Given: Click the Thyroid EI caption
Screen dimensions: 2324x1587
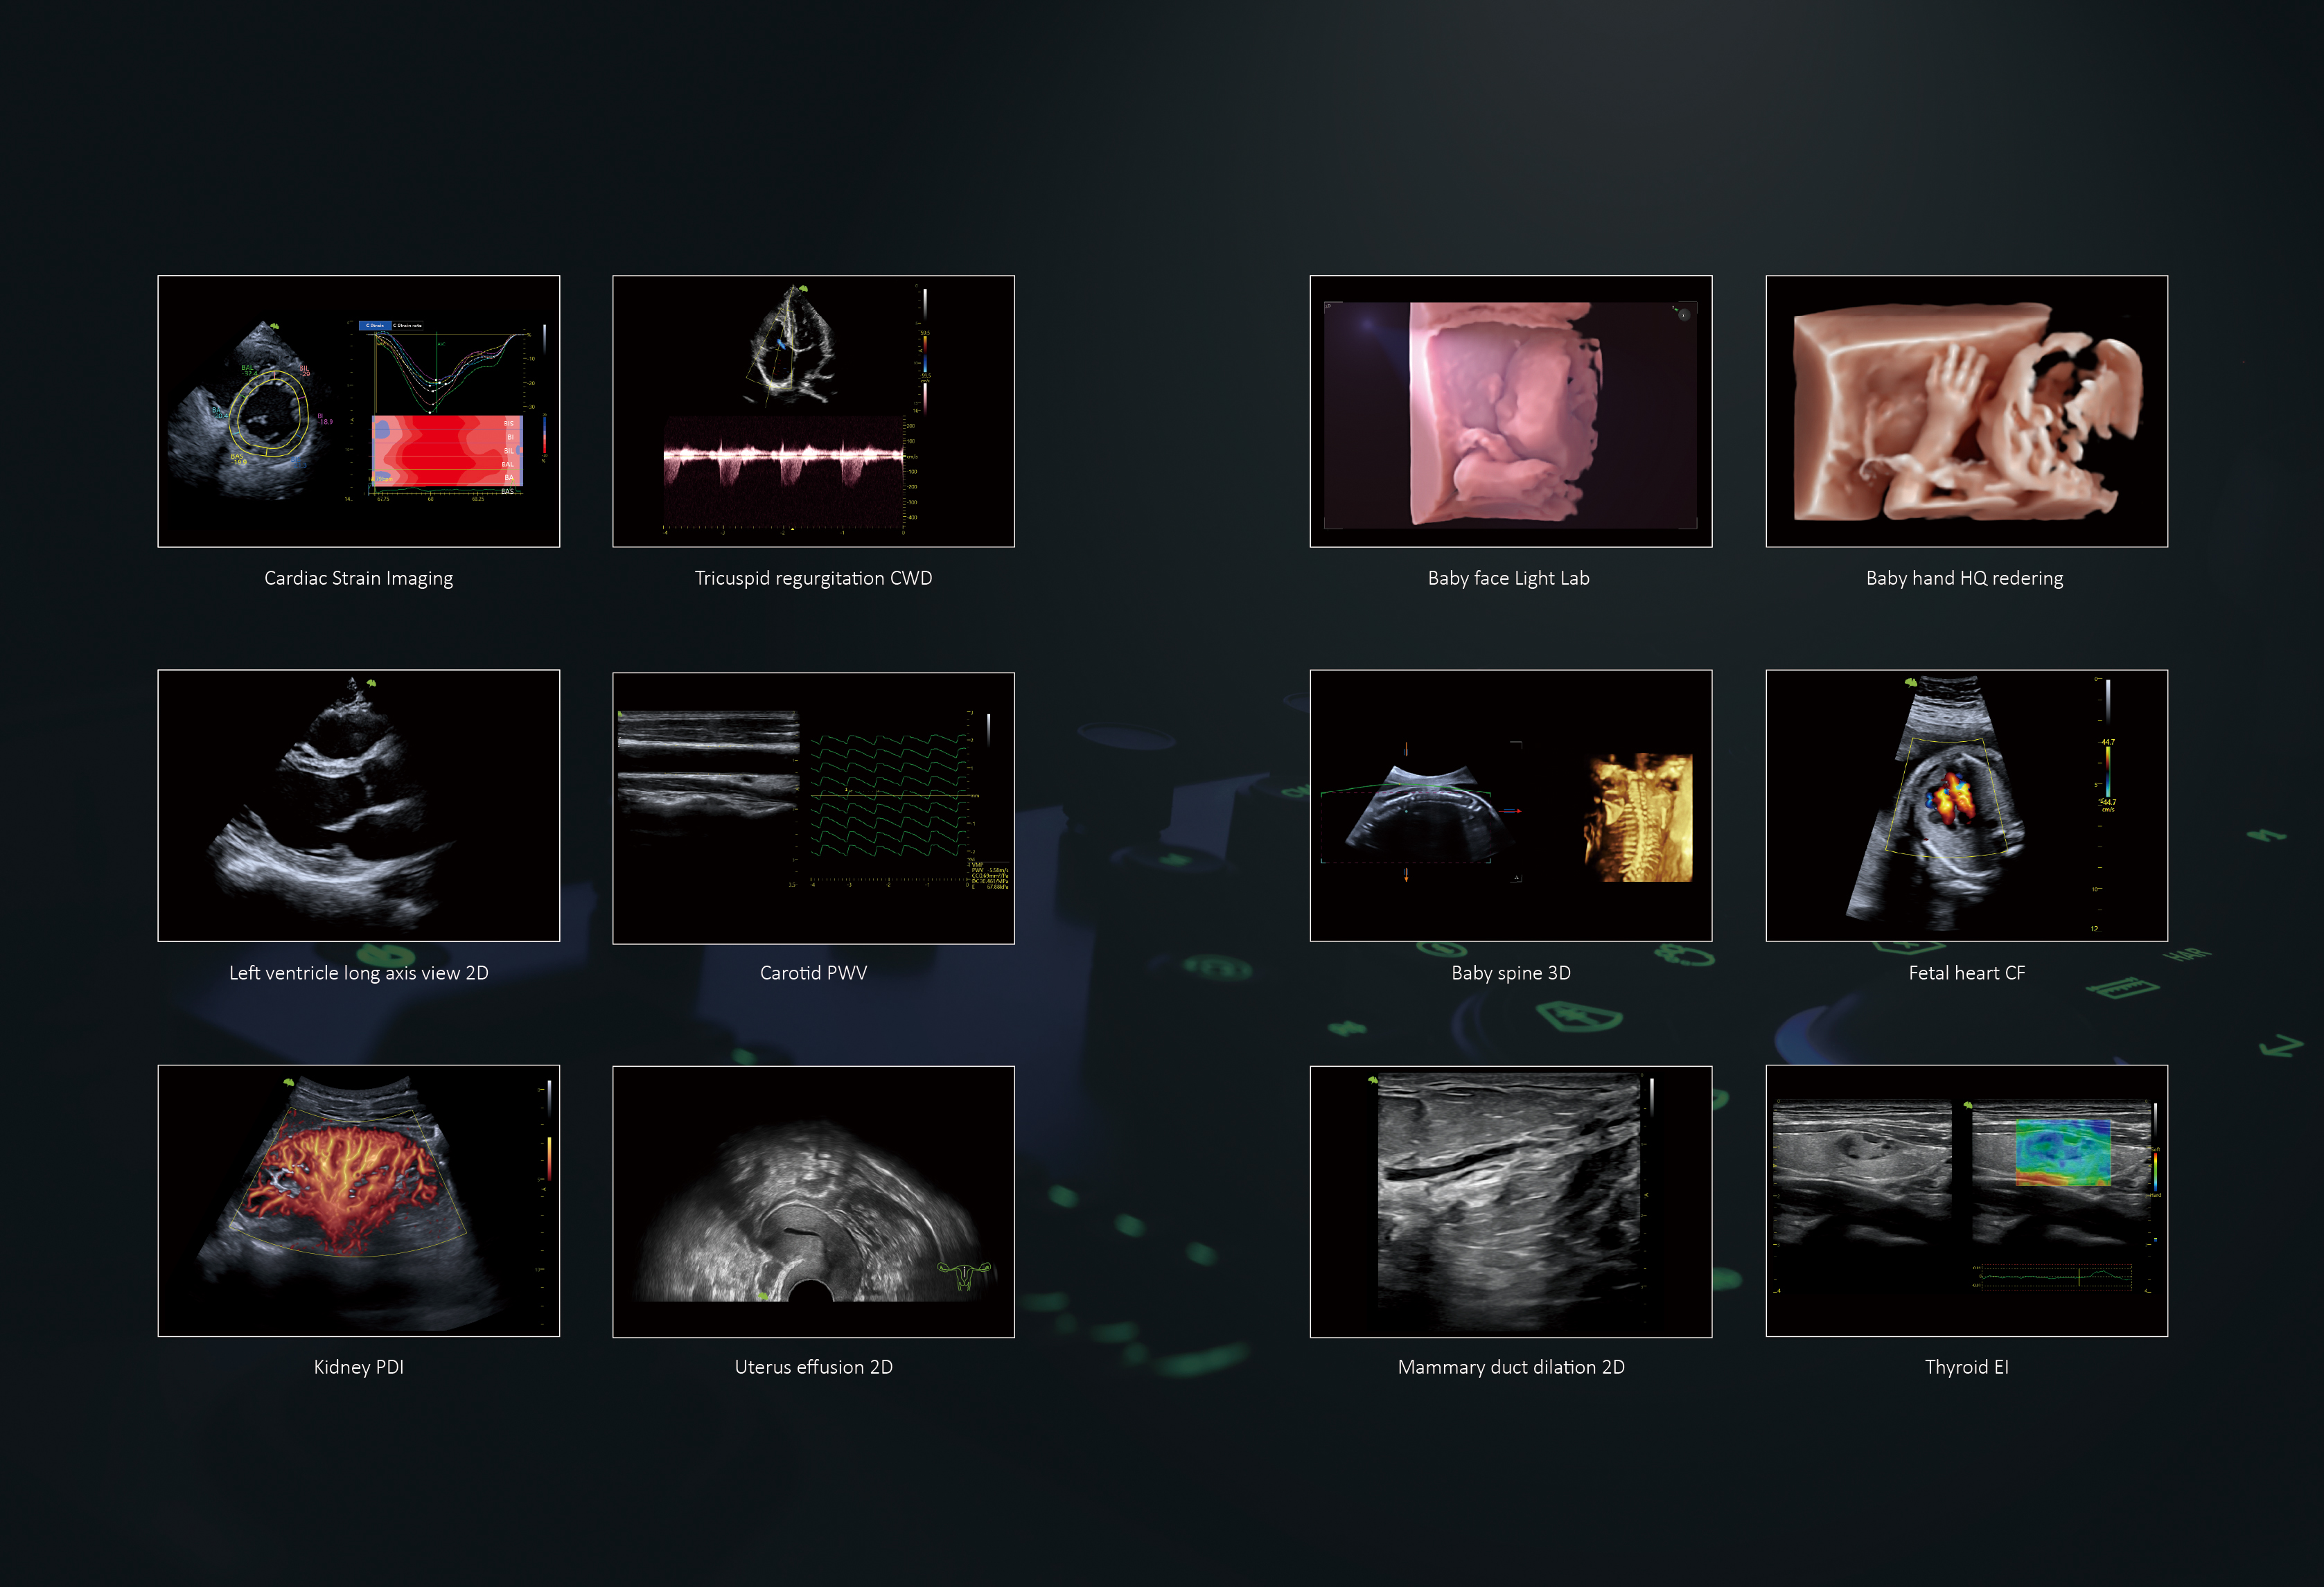Looking at the screenshot, I should [1966, 1367].
